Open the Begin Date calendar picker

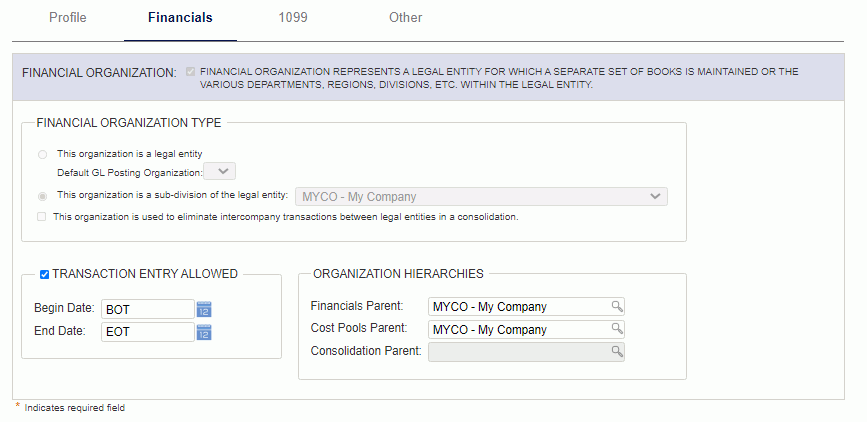[204, 309]
